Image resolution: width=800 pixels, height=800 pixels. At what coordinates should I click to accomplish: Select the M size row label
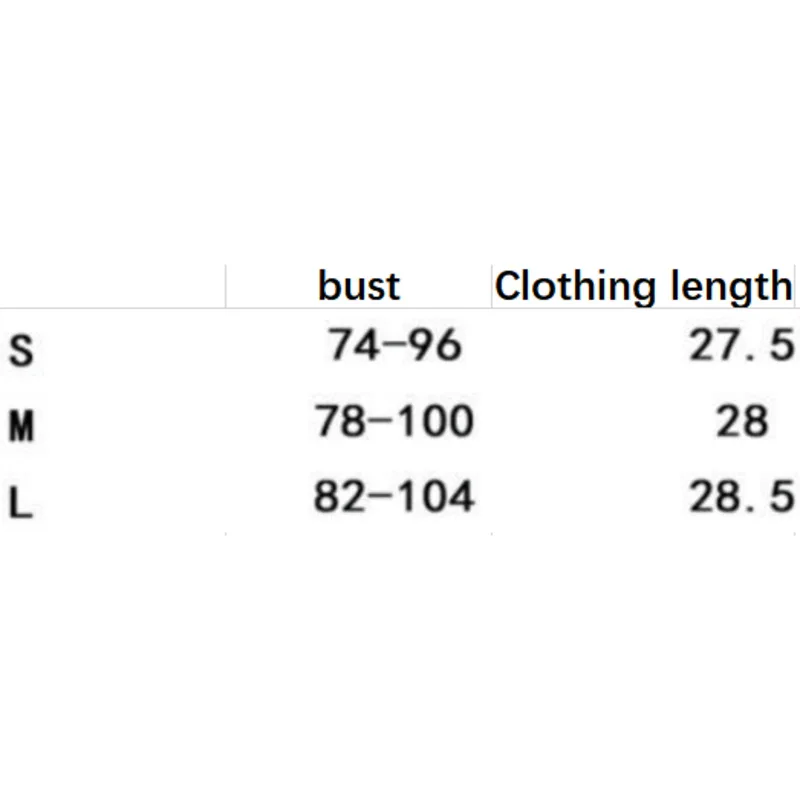click(x=21, y=427)
